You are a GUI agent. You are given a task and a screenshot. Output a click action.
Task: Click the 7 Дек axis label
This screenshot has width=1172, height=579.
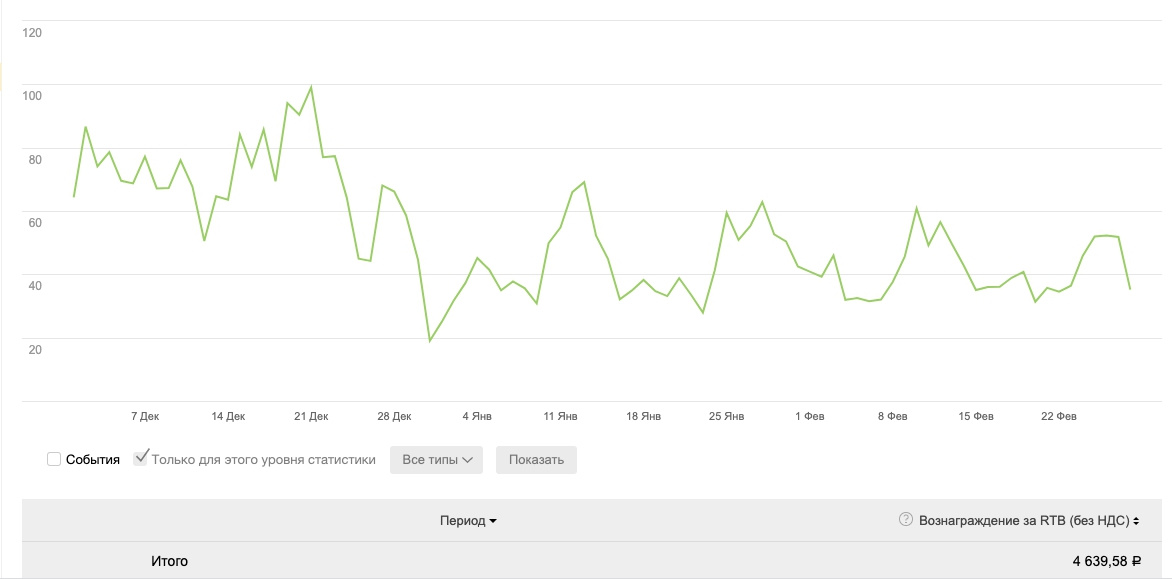pos(145,416)
